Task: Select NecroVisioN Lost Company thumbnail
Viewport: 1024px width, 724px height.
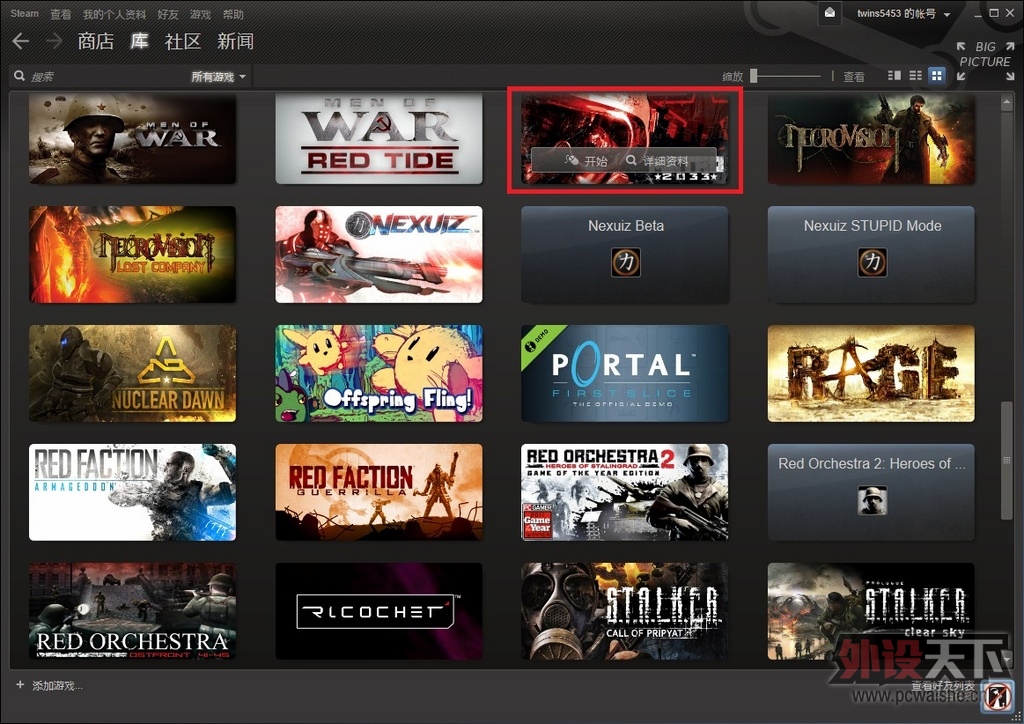Action: coord(133,255)
